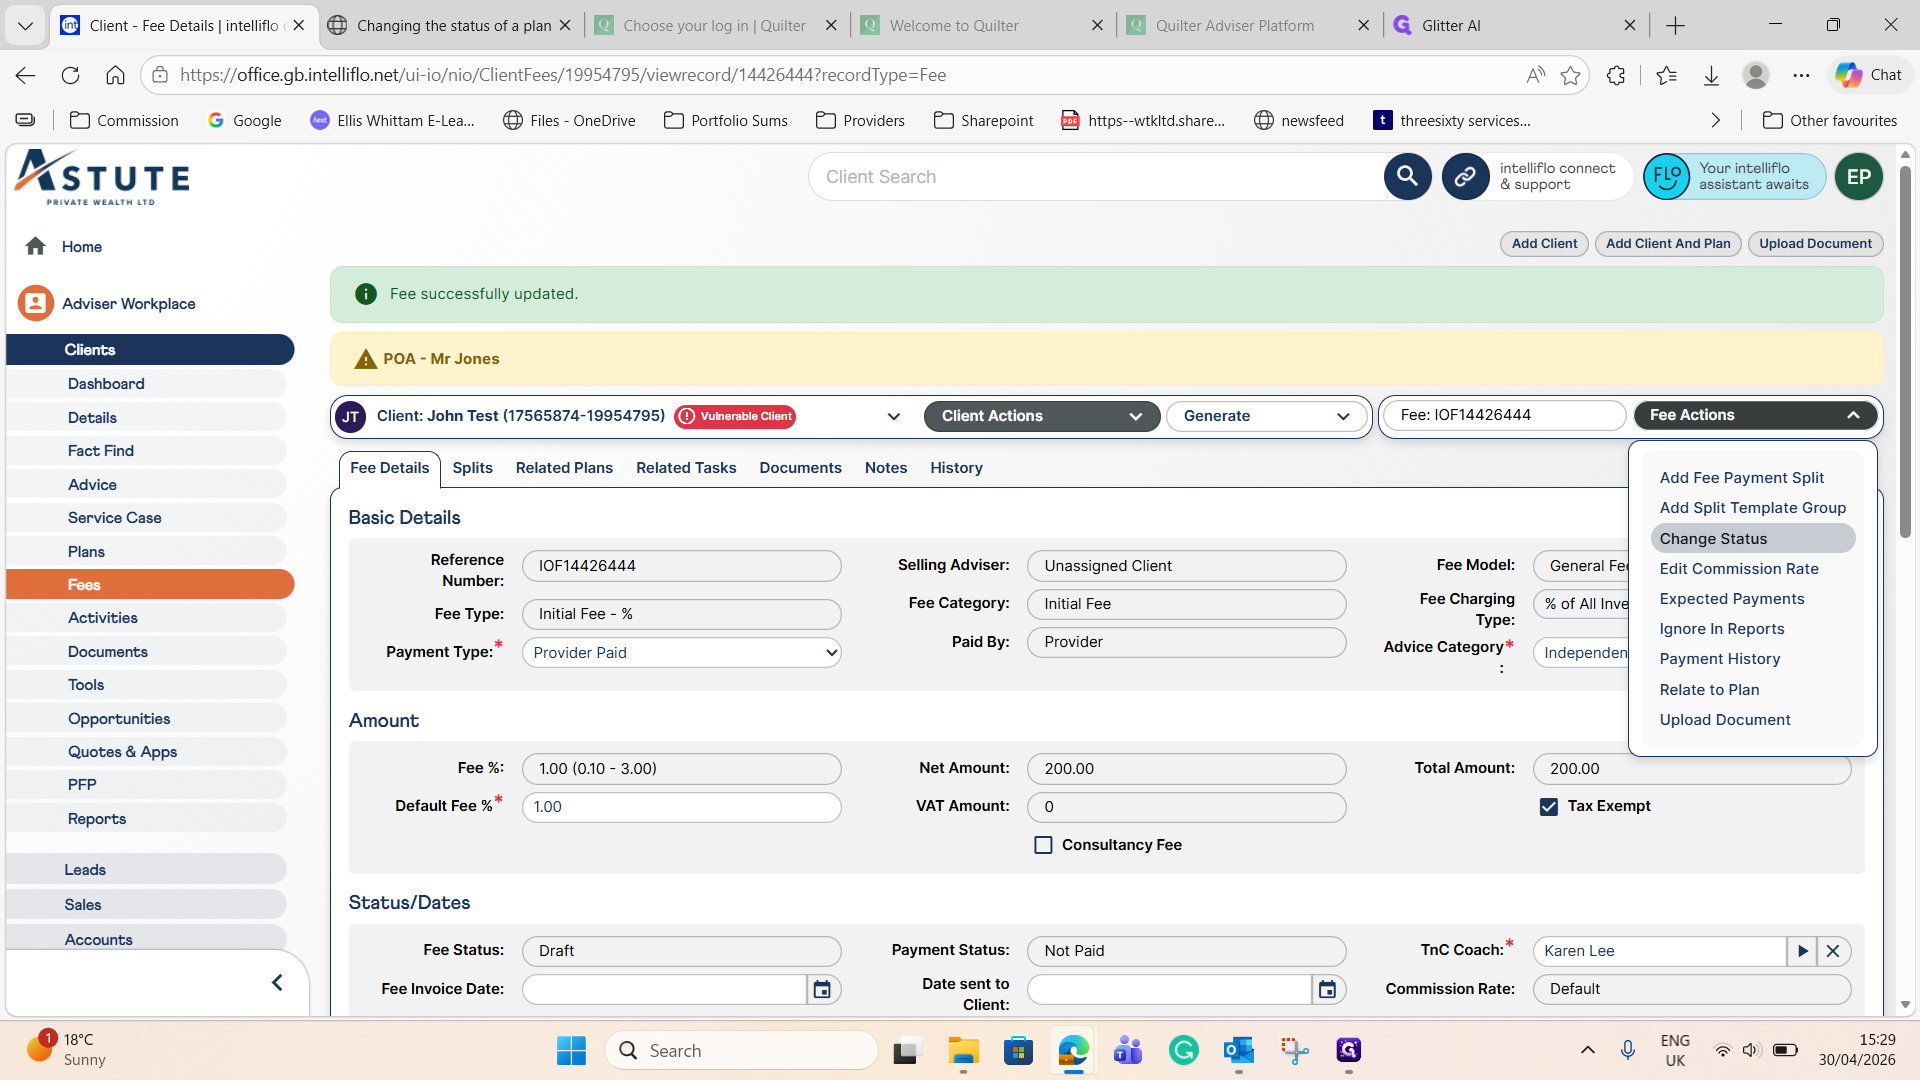Click the Home house icon
The width and height of the screenshot is (1920, 1080).
[36, 246]
